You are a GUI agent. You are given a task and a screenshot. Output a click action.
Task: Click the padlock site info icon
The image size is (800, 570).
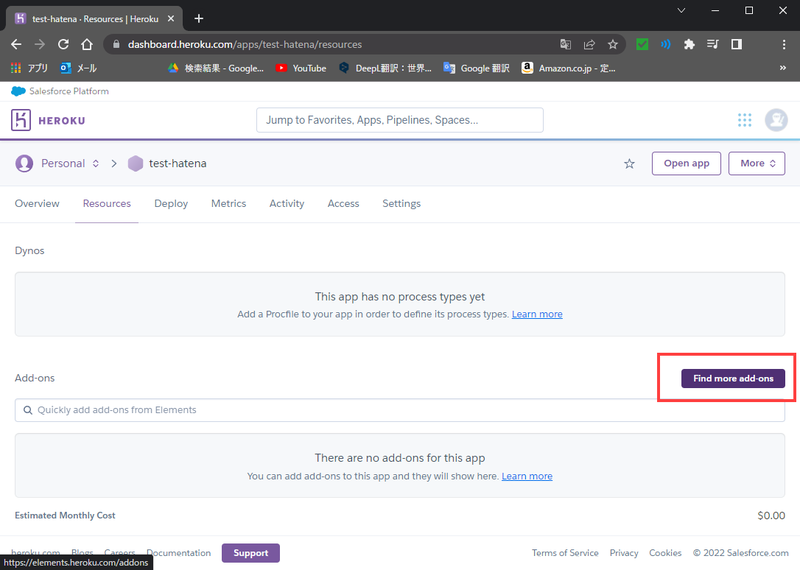tap(116, 44)
